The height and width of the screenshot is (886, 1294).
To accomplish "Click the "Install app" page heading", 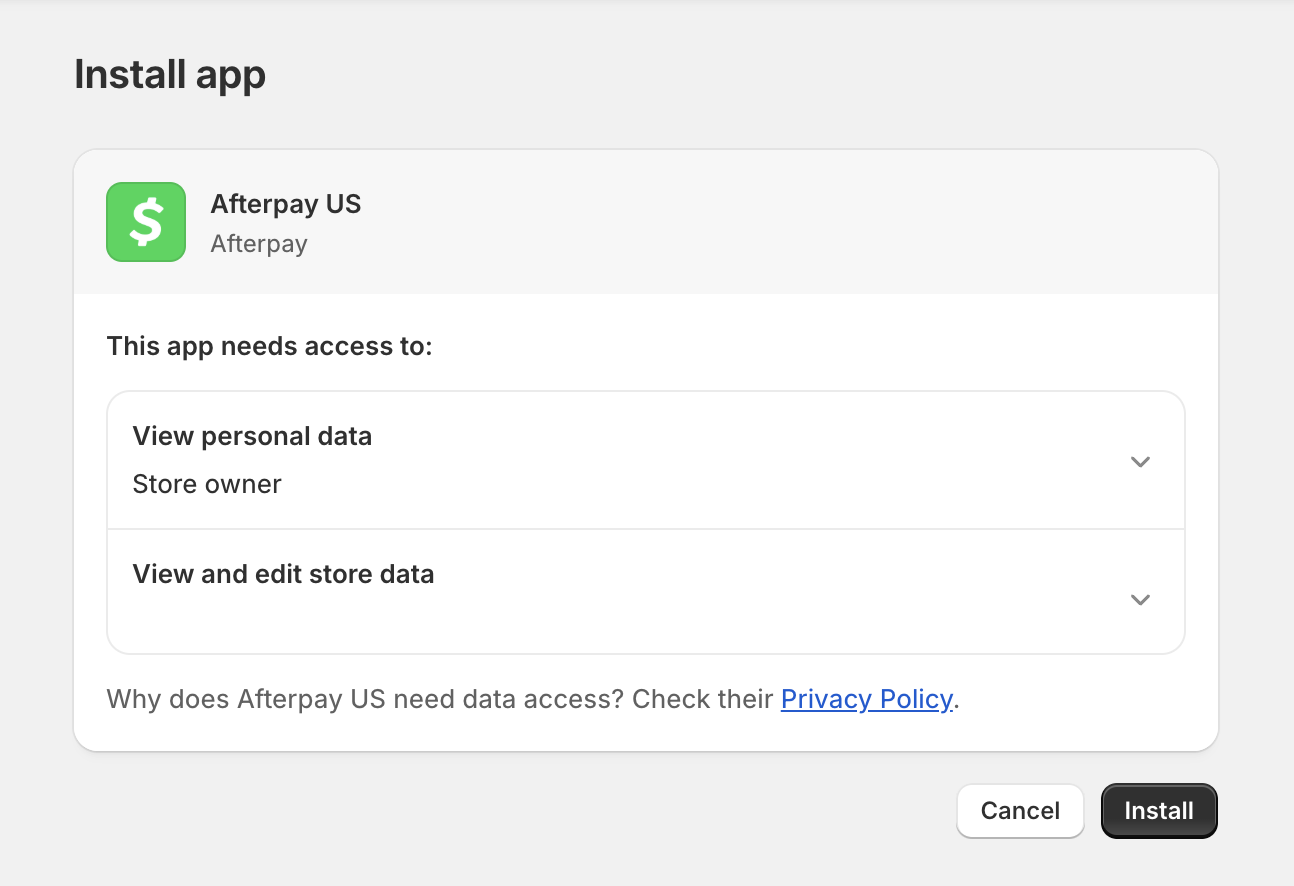I will (x=170, y=75).
